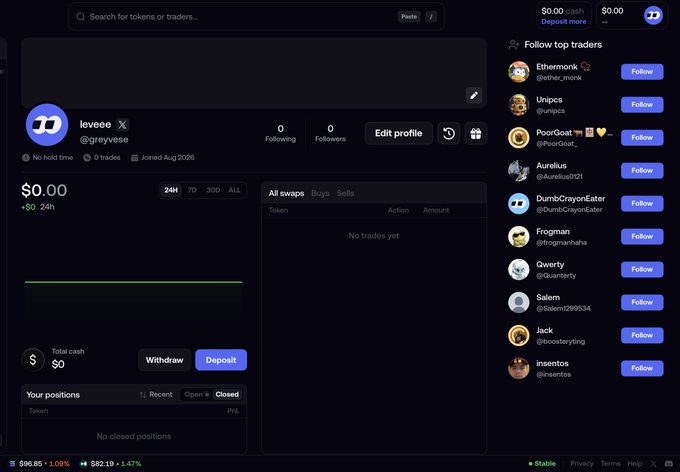Switch positions to Open
The height and width of the screenshot is (472, 680).
pyautogui.click(x=196, y=394)
